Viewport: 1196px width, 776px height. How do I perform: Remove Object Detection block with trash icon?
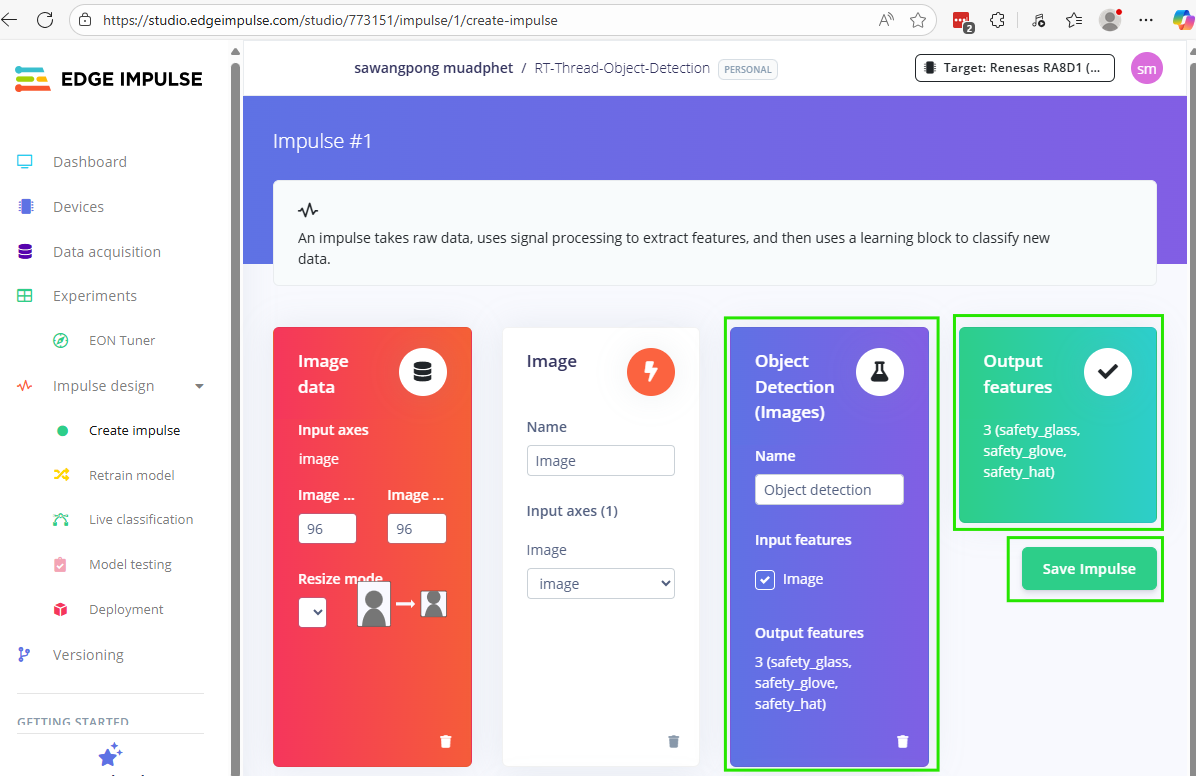[x=902, y=741]
